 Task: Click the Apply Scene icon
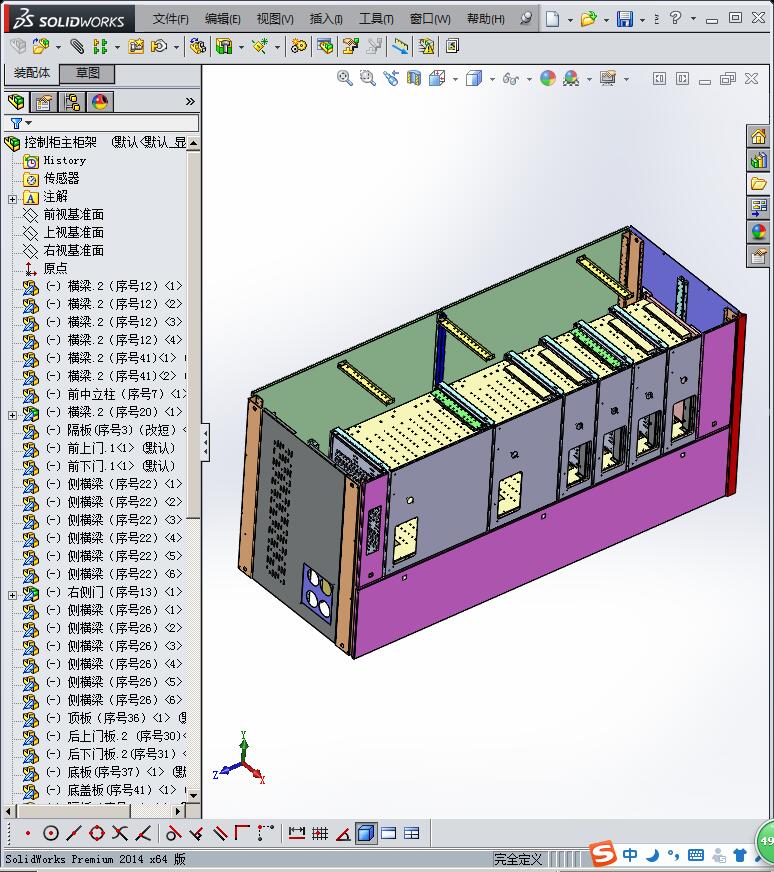tap(571, 78)
